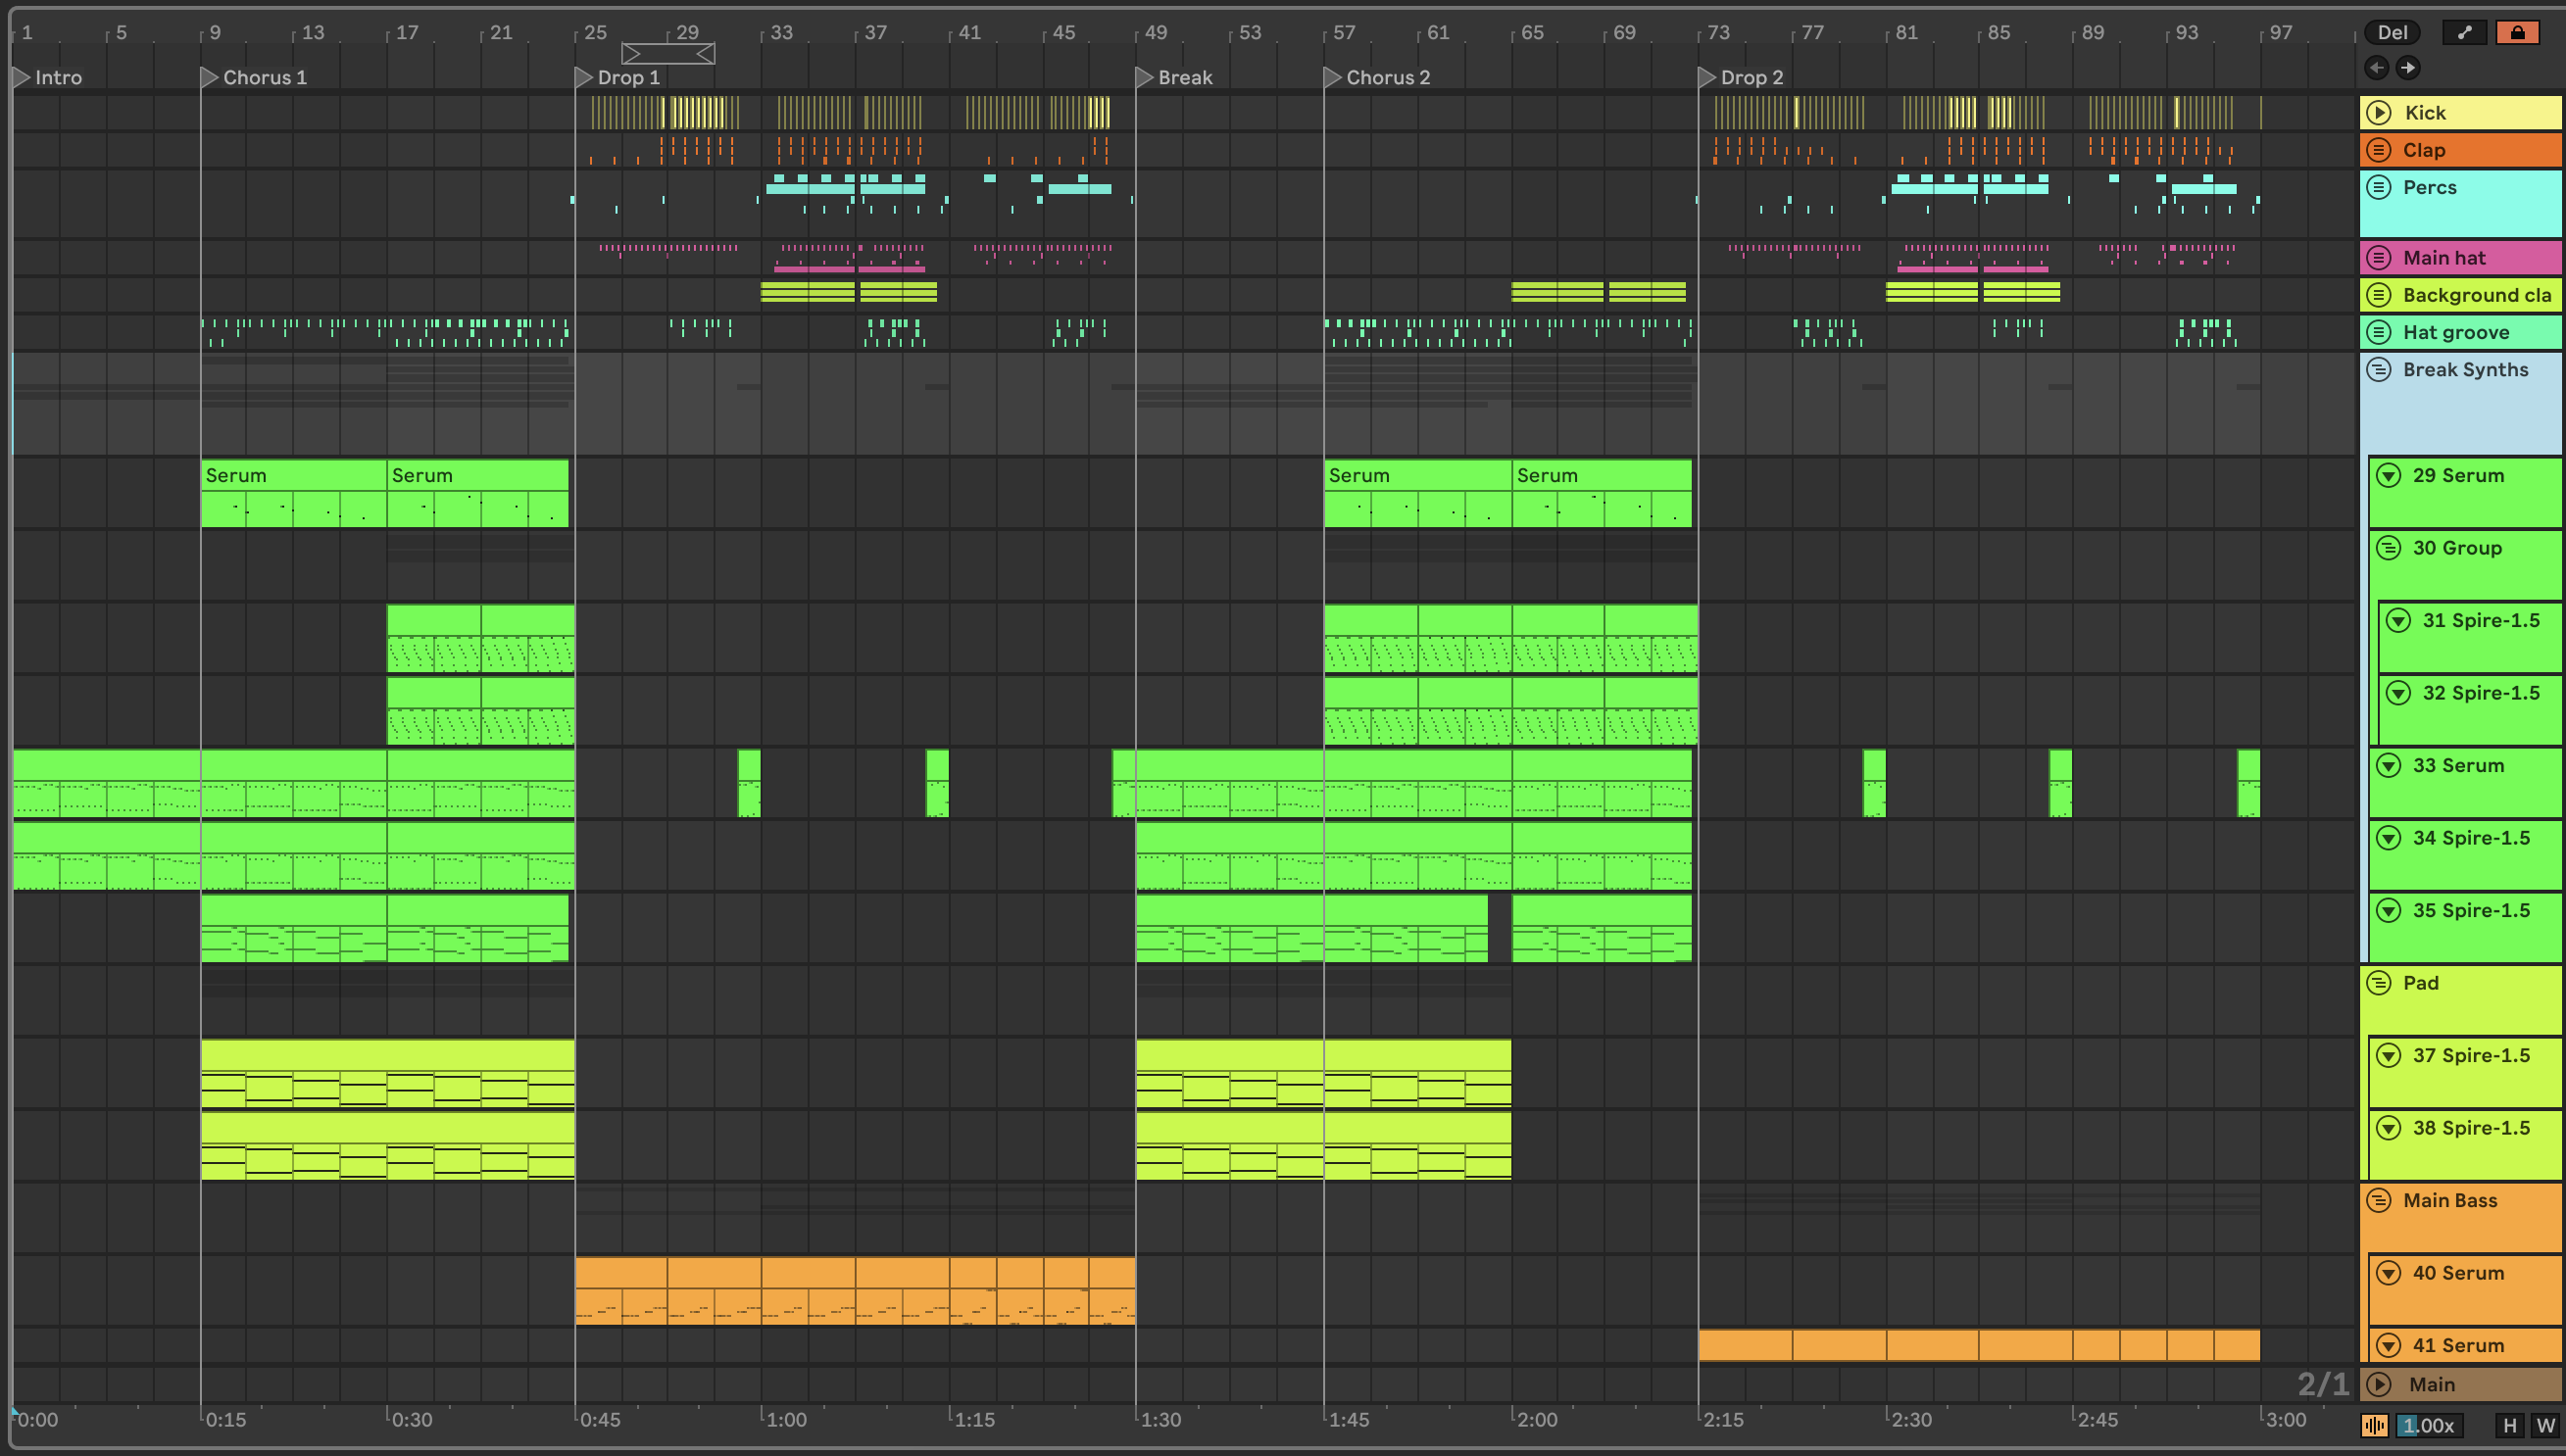This screenshot has width=2566, height=1456.
Task: Click the H optimize height button
Action: (2509, 1425)
